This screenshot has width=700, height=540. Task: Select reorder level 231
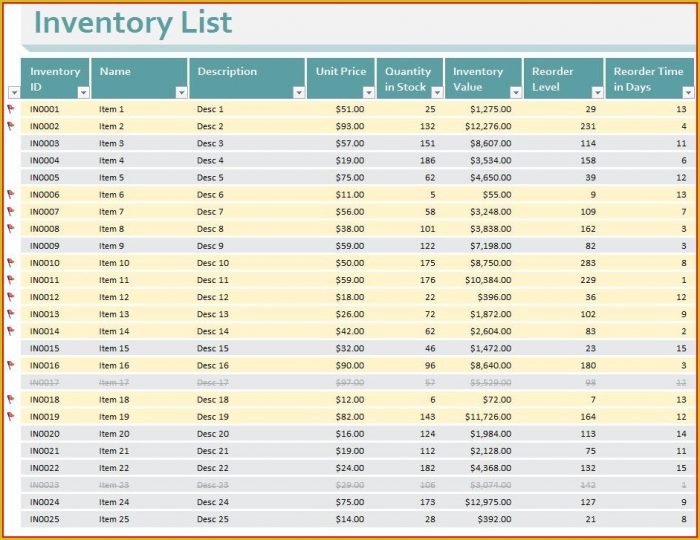coord(588,126)
